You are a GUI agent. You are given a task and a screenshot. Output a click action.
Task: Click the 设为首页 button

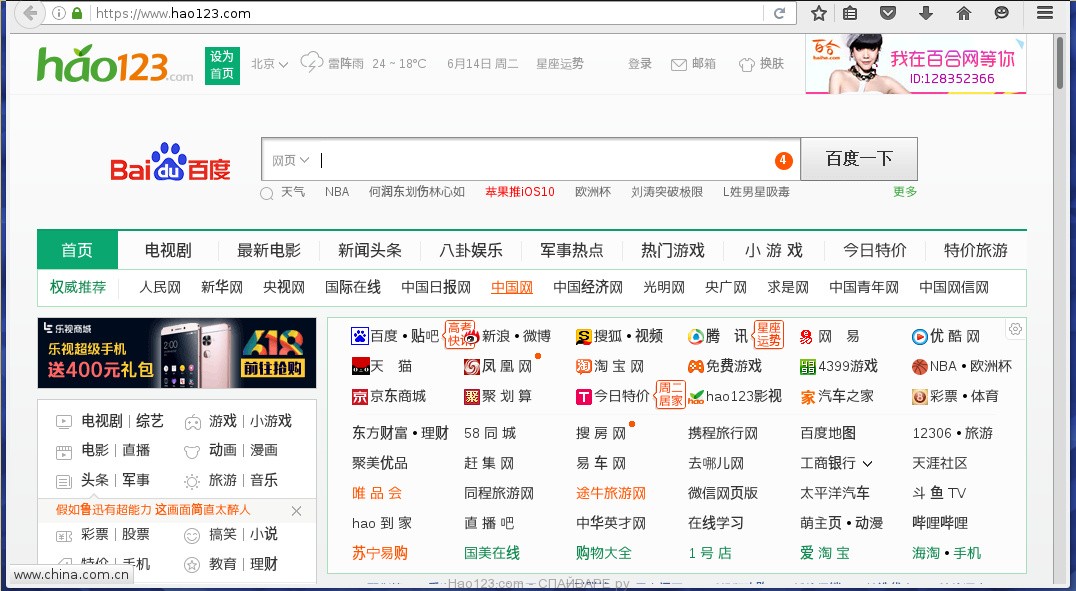[222, 65]
